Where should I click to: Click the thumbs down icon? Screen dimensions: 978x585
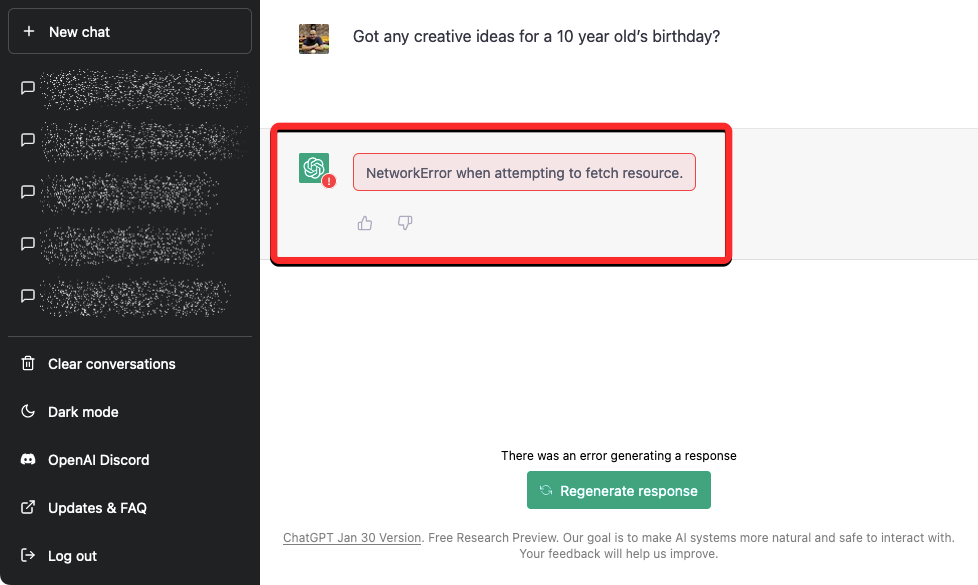(405, 223)
